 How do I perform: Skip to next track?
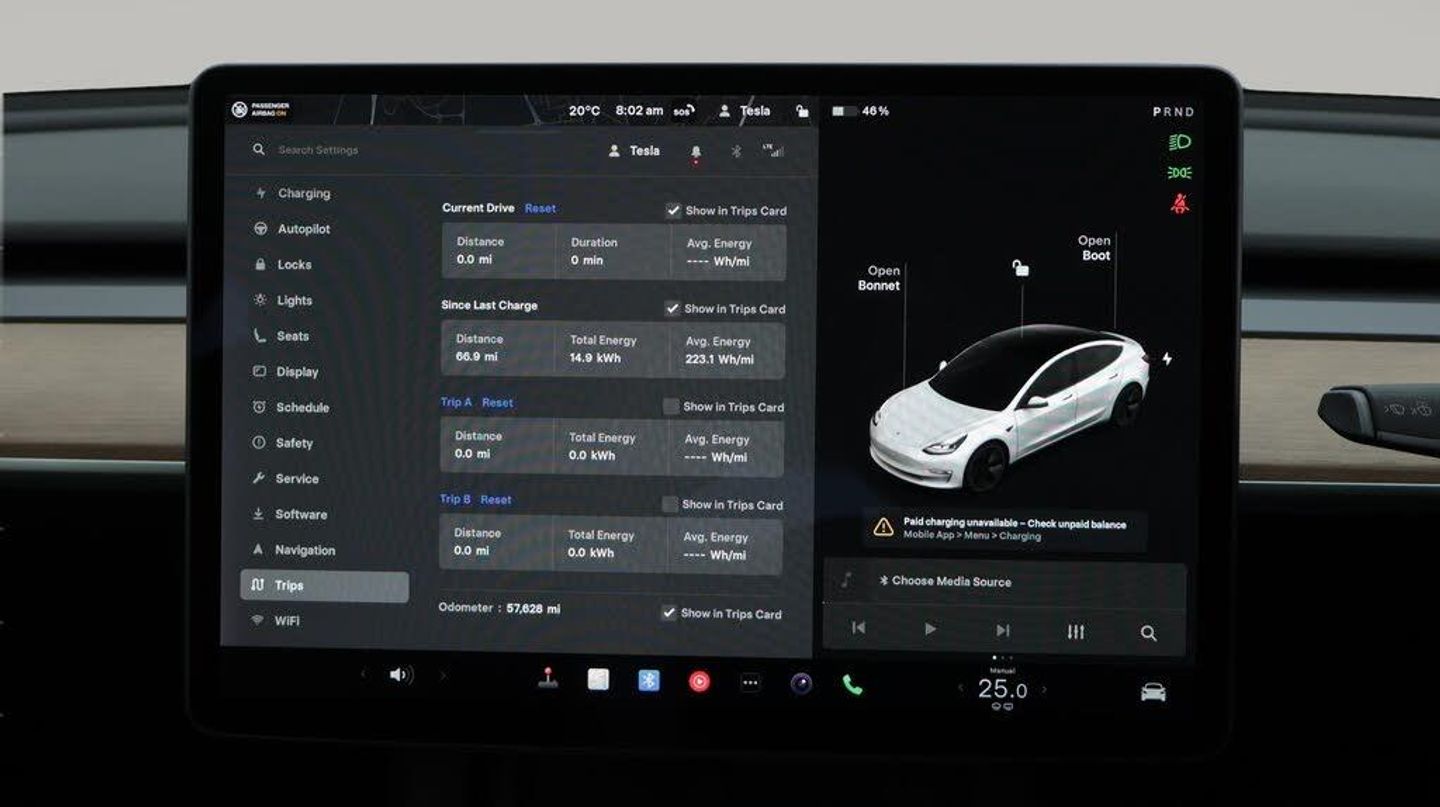(1002, 630)
